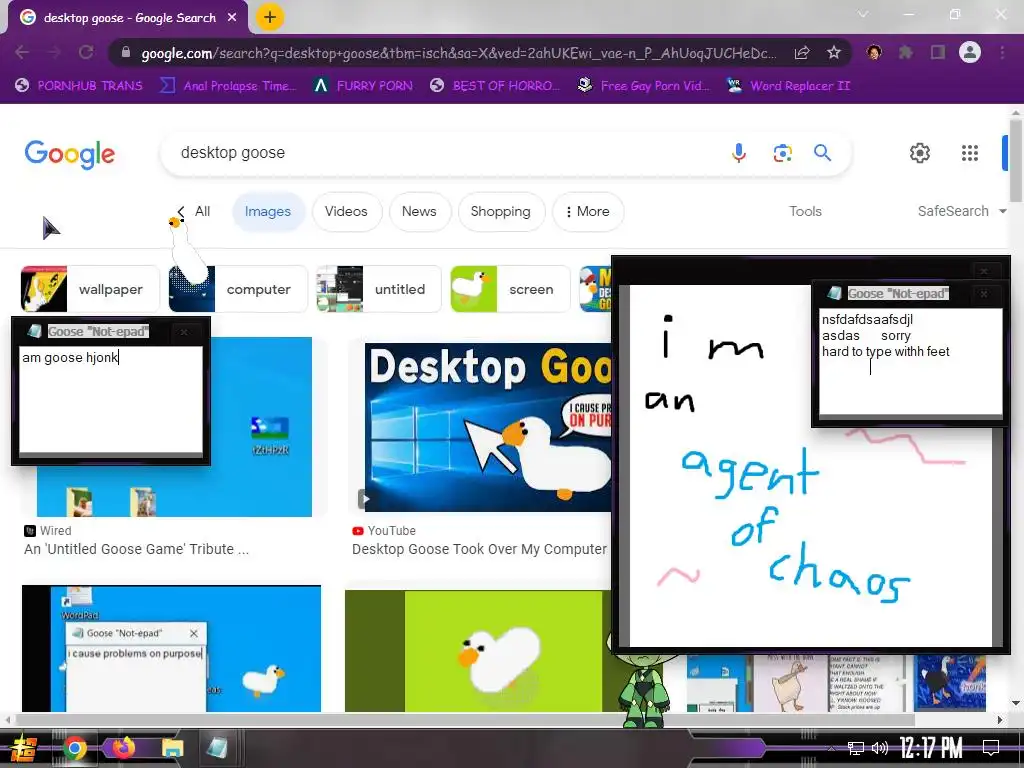This screenshot has height=768, width=1024.
Task: Click the untitled suggestion chip
Action: point(379,289)
